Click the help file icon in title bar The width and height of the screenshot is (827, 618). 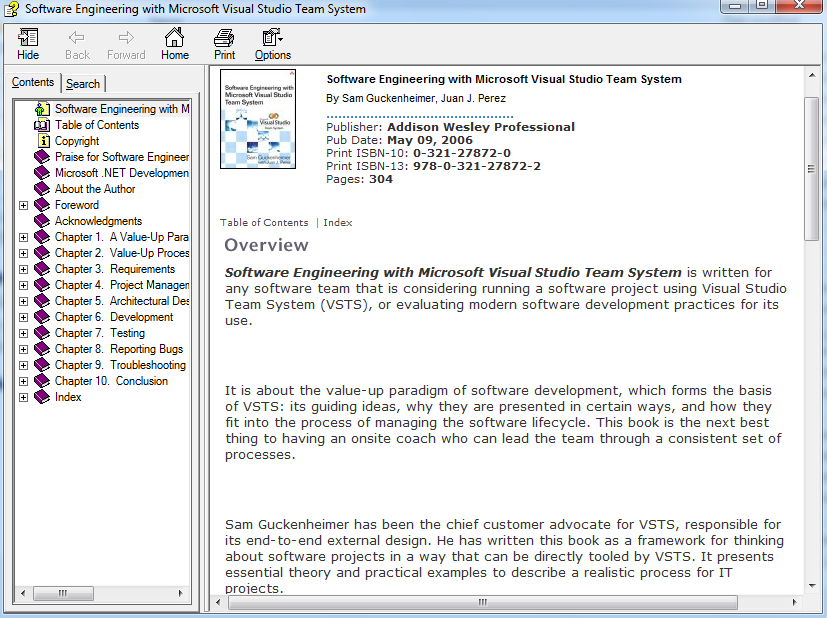(10, 9)
